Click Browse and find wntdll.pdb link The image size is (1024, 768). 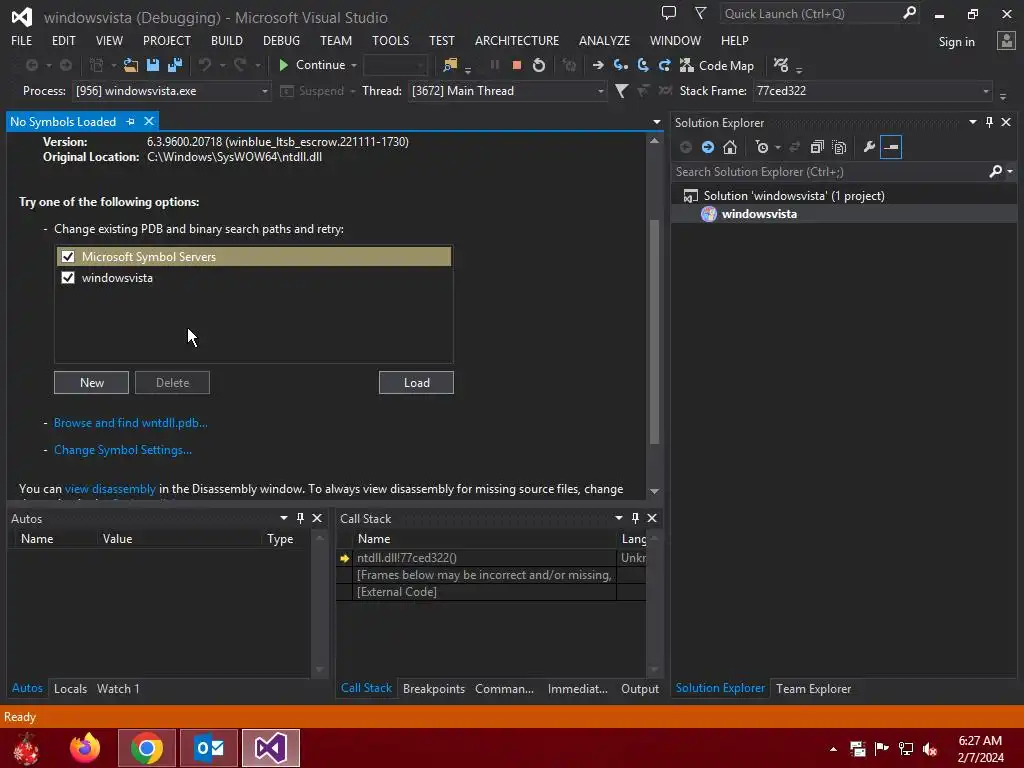[x=131, y=423]
